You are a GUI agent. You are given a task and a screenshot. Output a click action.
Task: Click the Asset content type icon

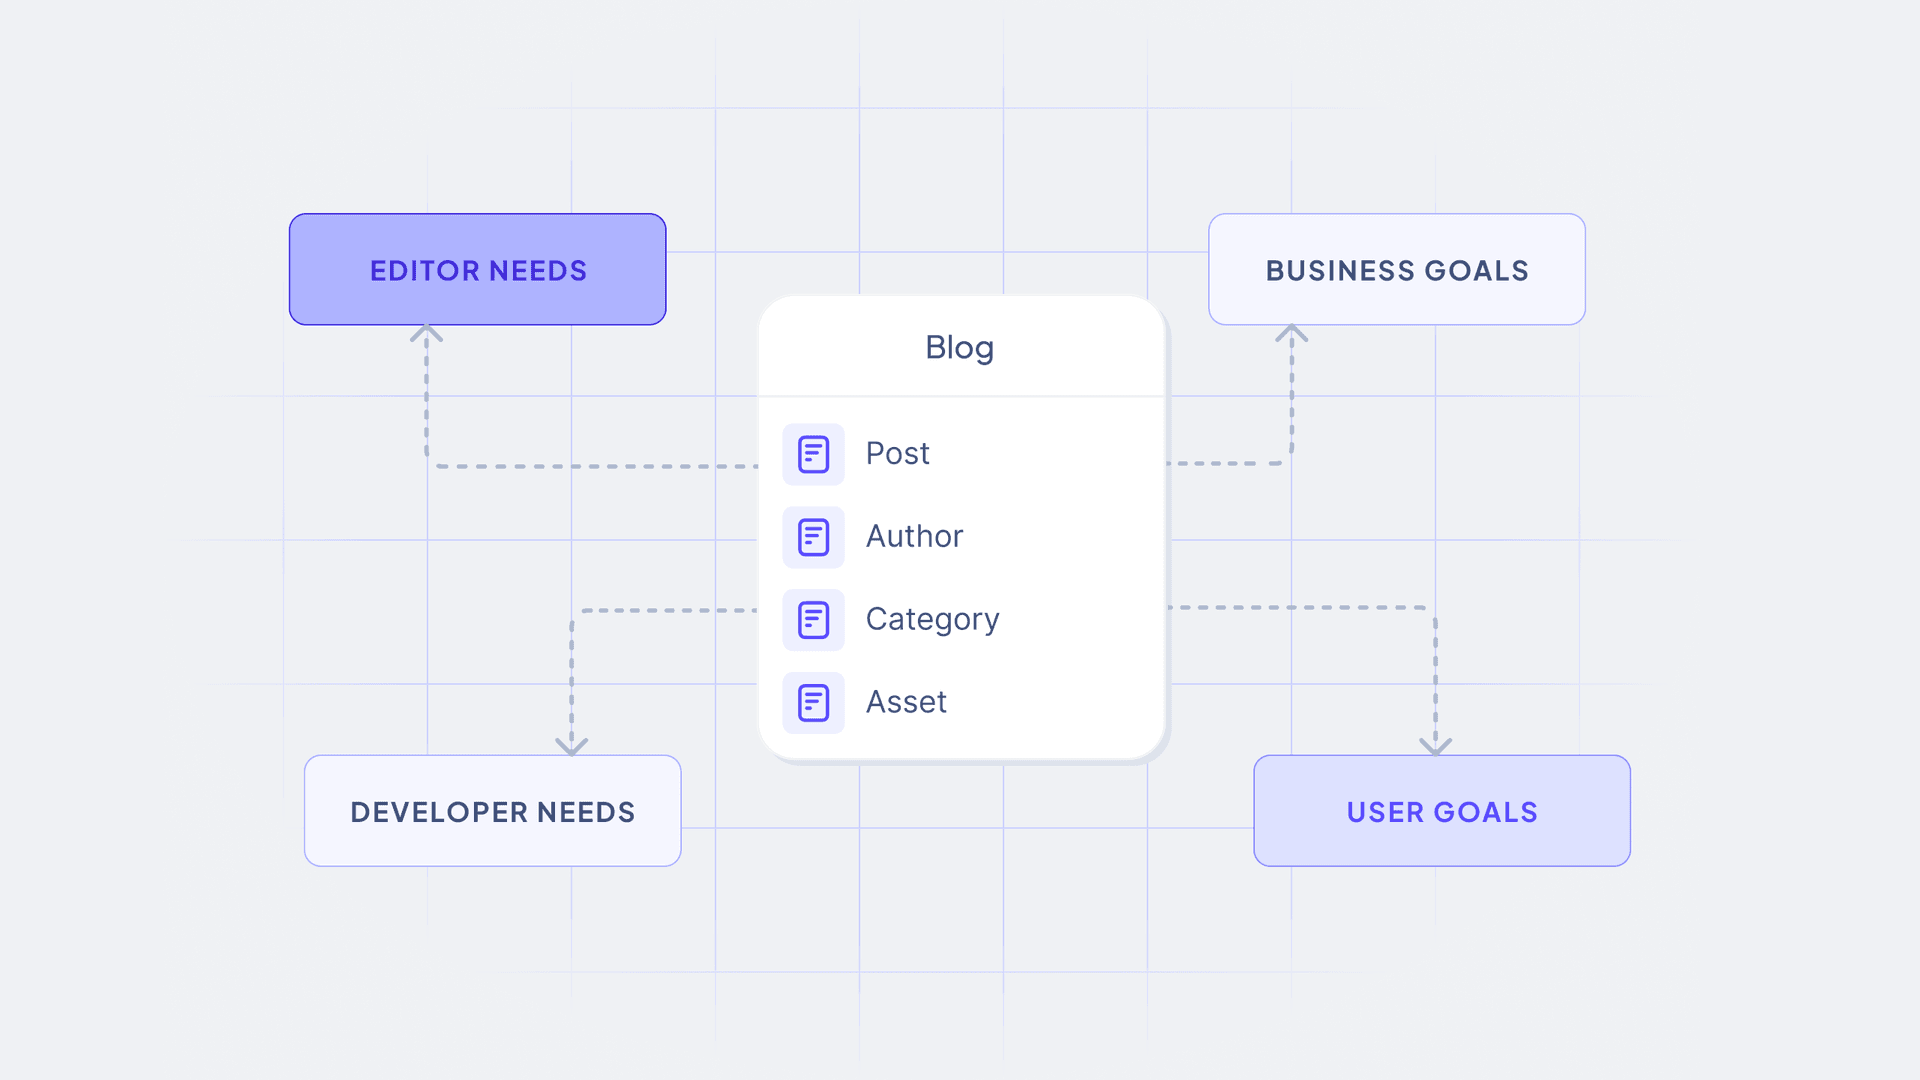pos(812,700)
